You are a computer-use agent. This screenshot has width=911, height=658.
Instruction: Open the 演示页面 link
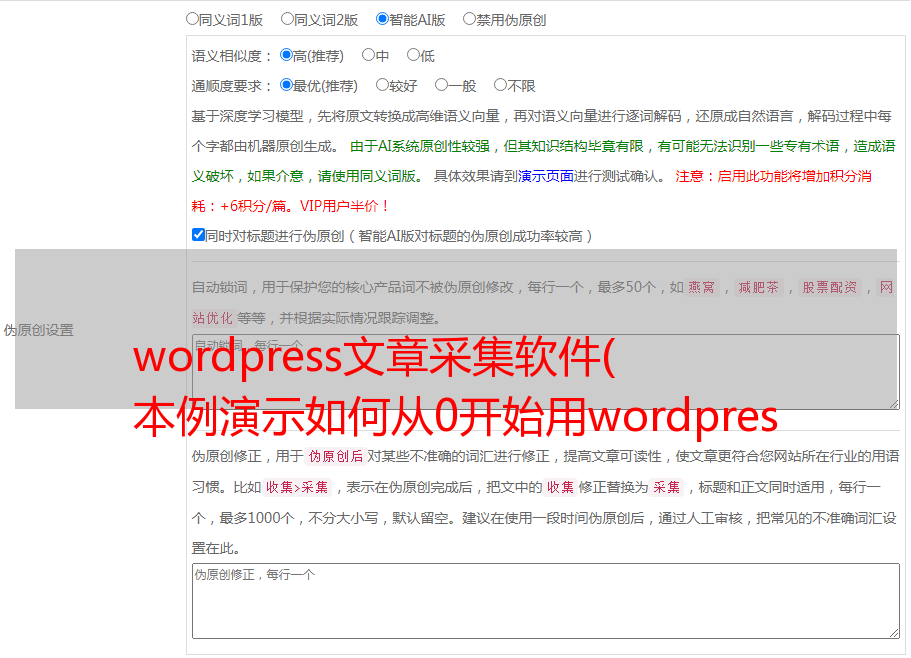(x=546, y=176)
